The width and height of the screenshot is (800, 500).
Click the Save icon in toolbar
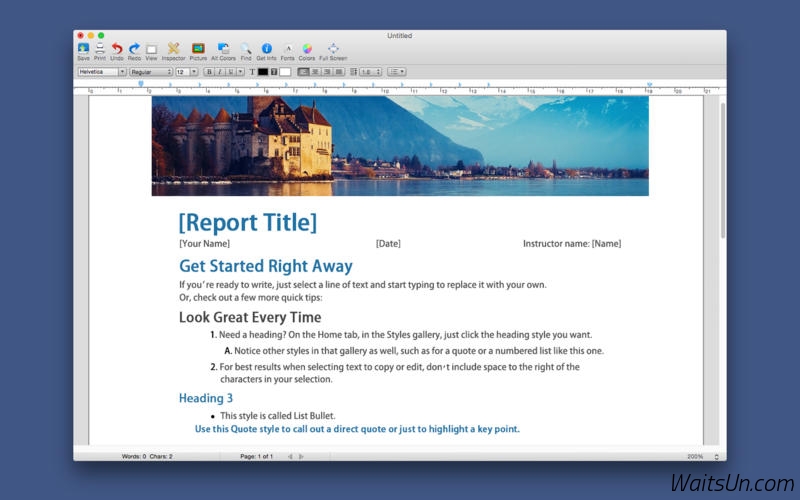pos(83,49)
